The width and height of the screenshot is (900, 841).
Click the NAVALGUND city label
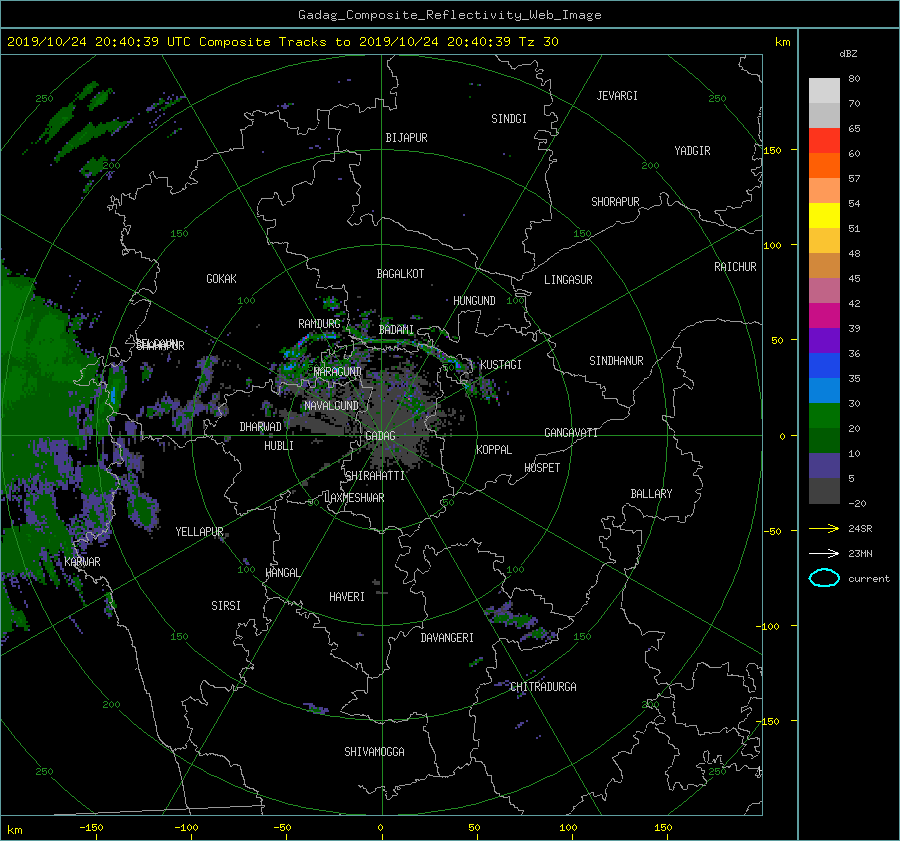pos(331,406)
